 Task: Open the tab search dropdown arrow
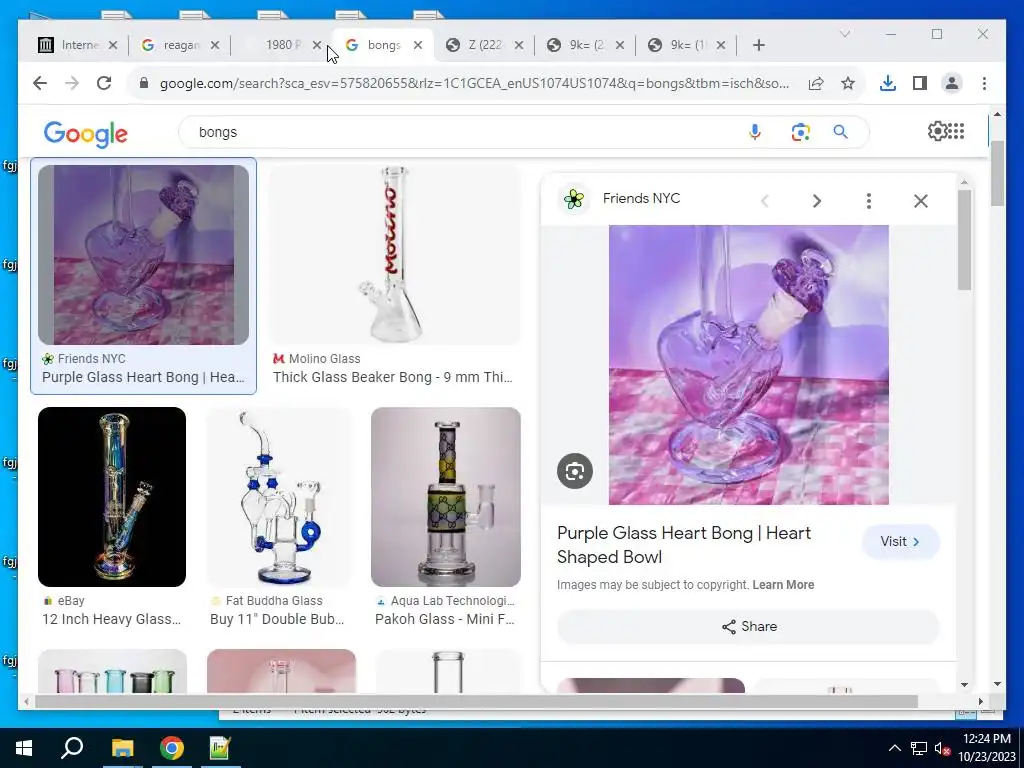tap(845, 34)
